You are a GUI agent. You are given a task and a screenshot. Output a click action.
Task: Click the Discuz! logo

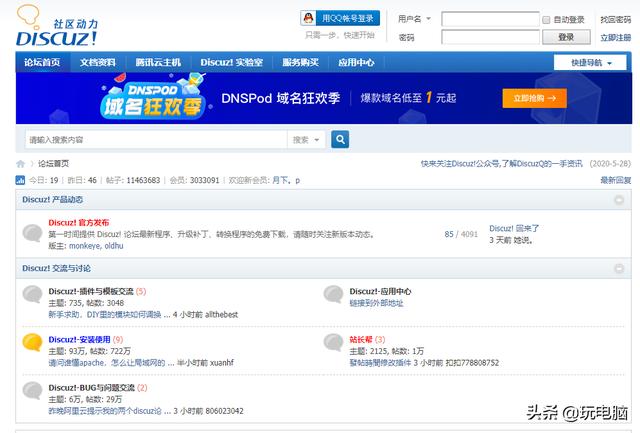point(57,25)
